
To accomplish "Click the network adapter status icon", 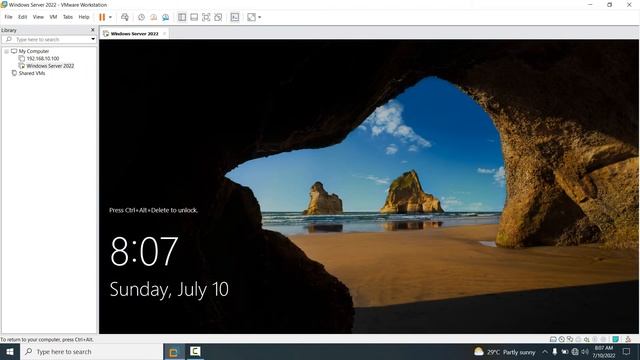I will pos(570,339).
